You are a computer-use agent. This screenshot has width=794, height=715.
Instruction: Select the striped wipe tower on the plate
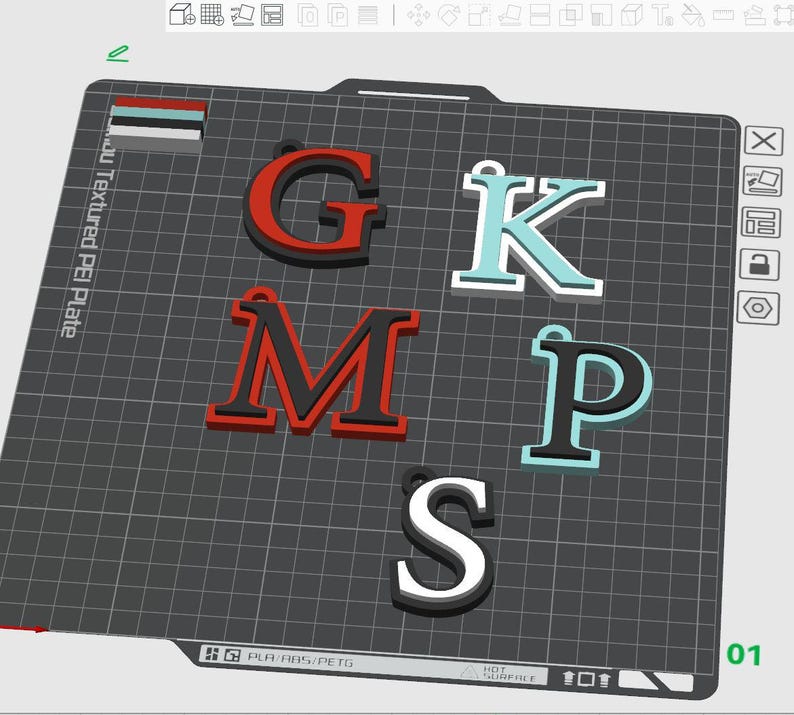click(158, 124)
